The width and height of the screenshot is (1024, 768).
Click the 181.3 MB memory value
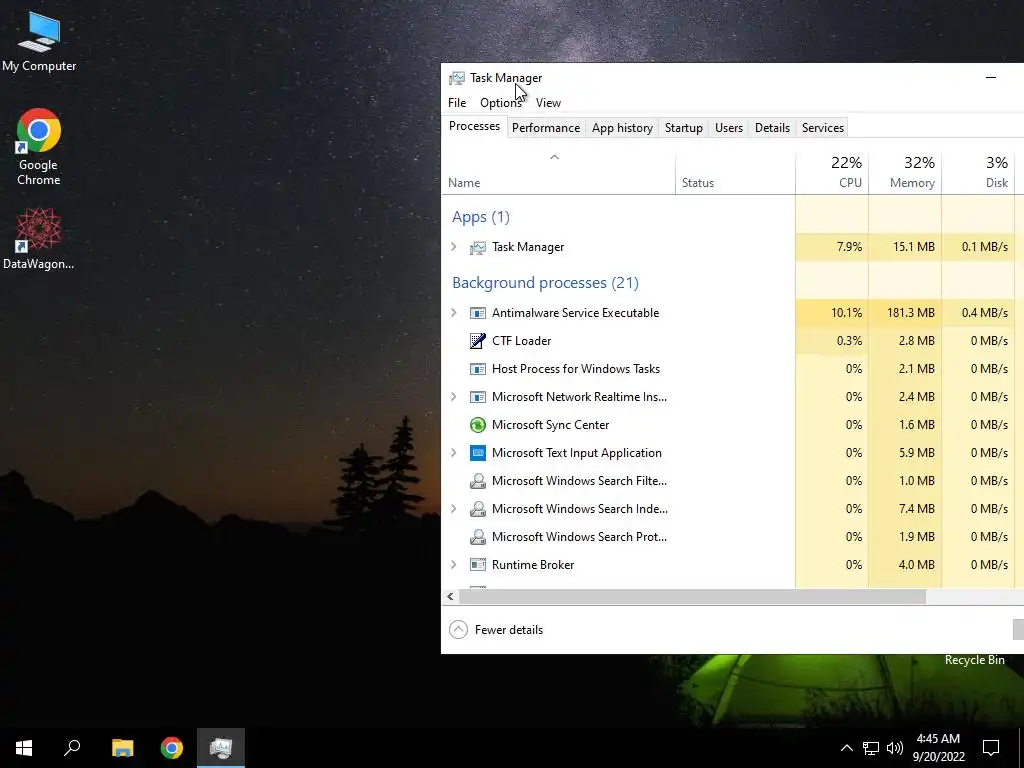point(910,313)
